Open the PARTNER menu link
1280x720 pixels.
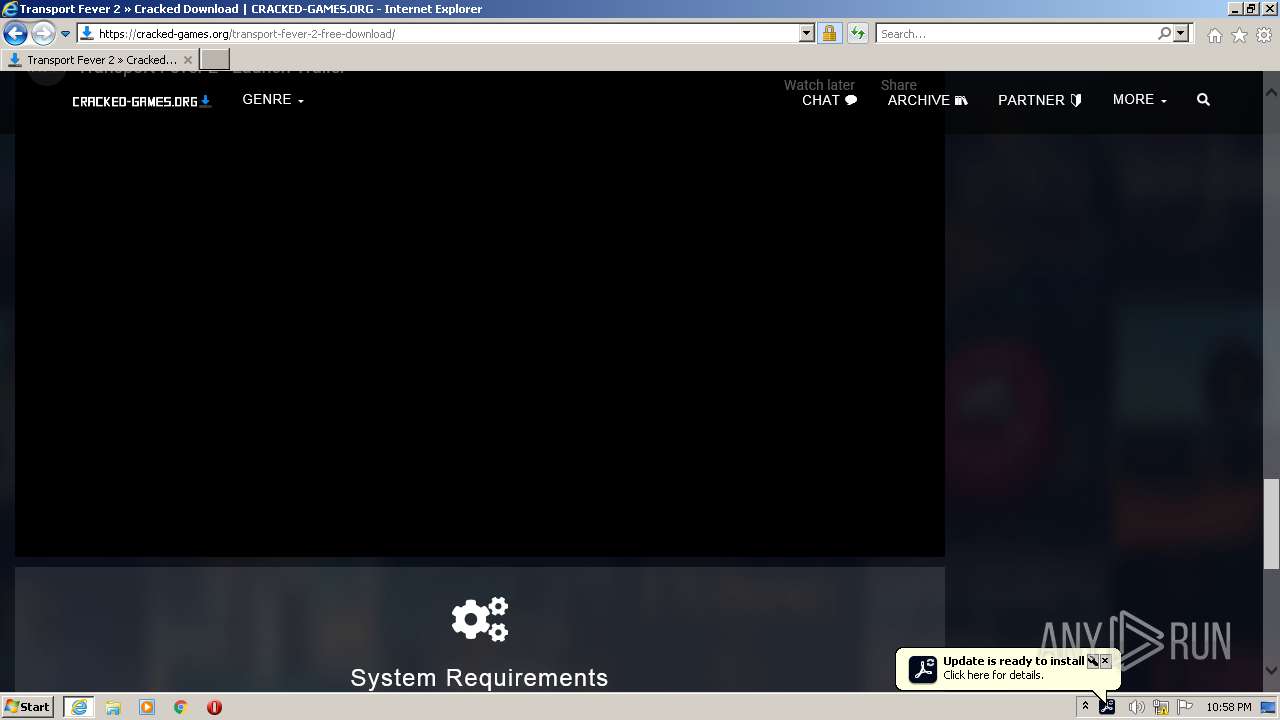tap(1040, 100)
